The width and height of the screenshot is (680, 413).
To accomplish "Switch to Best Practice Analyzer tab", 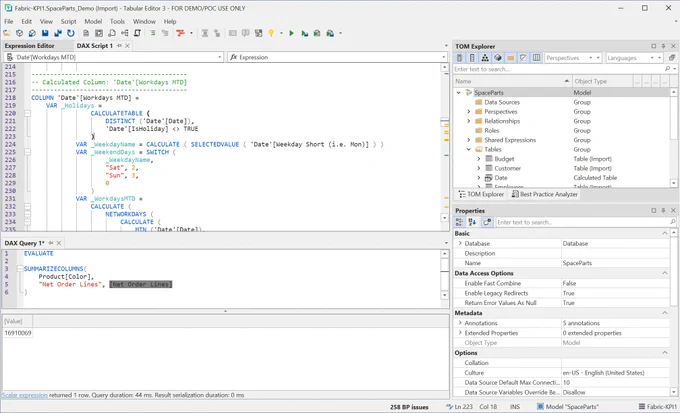I will pyautogui.click(x=544, y=194).
